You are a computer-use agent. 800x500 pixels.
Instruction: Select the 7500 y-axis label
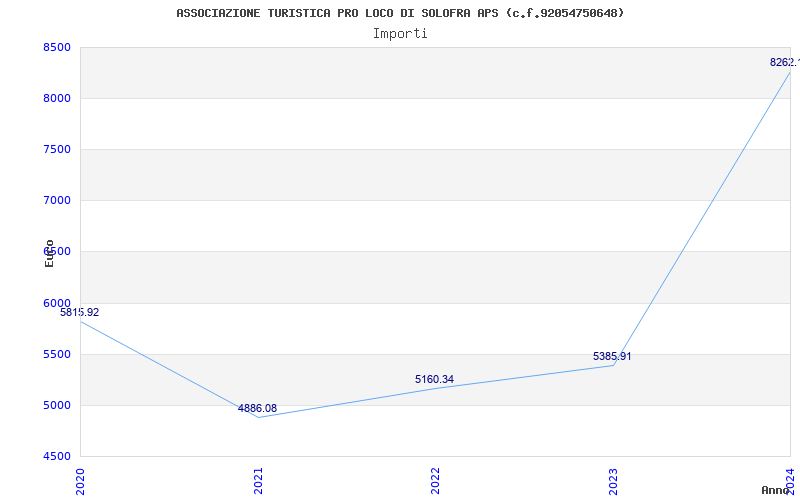(57, 149)
